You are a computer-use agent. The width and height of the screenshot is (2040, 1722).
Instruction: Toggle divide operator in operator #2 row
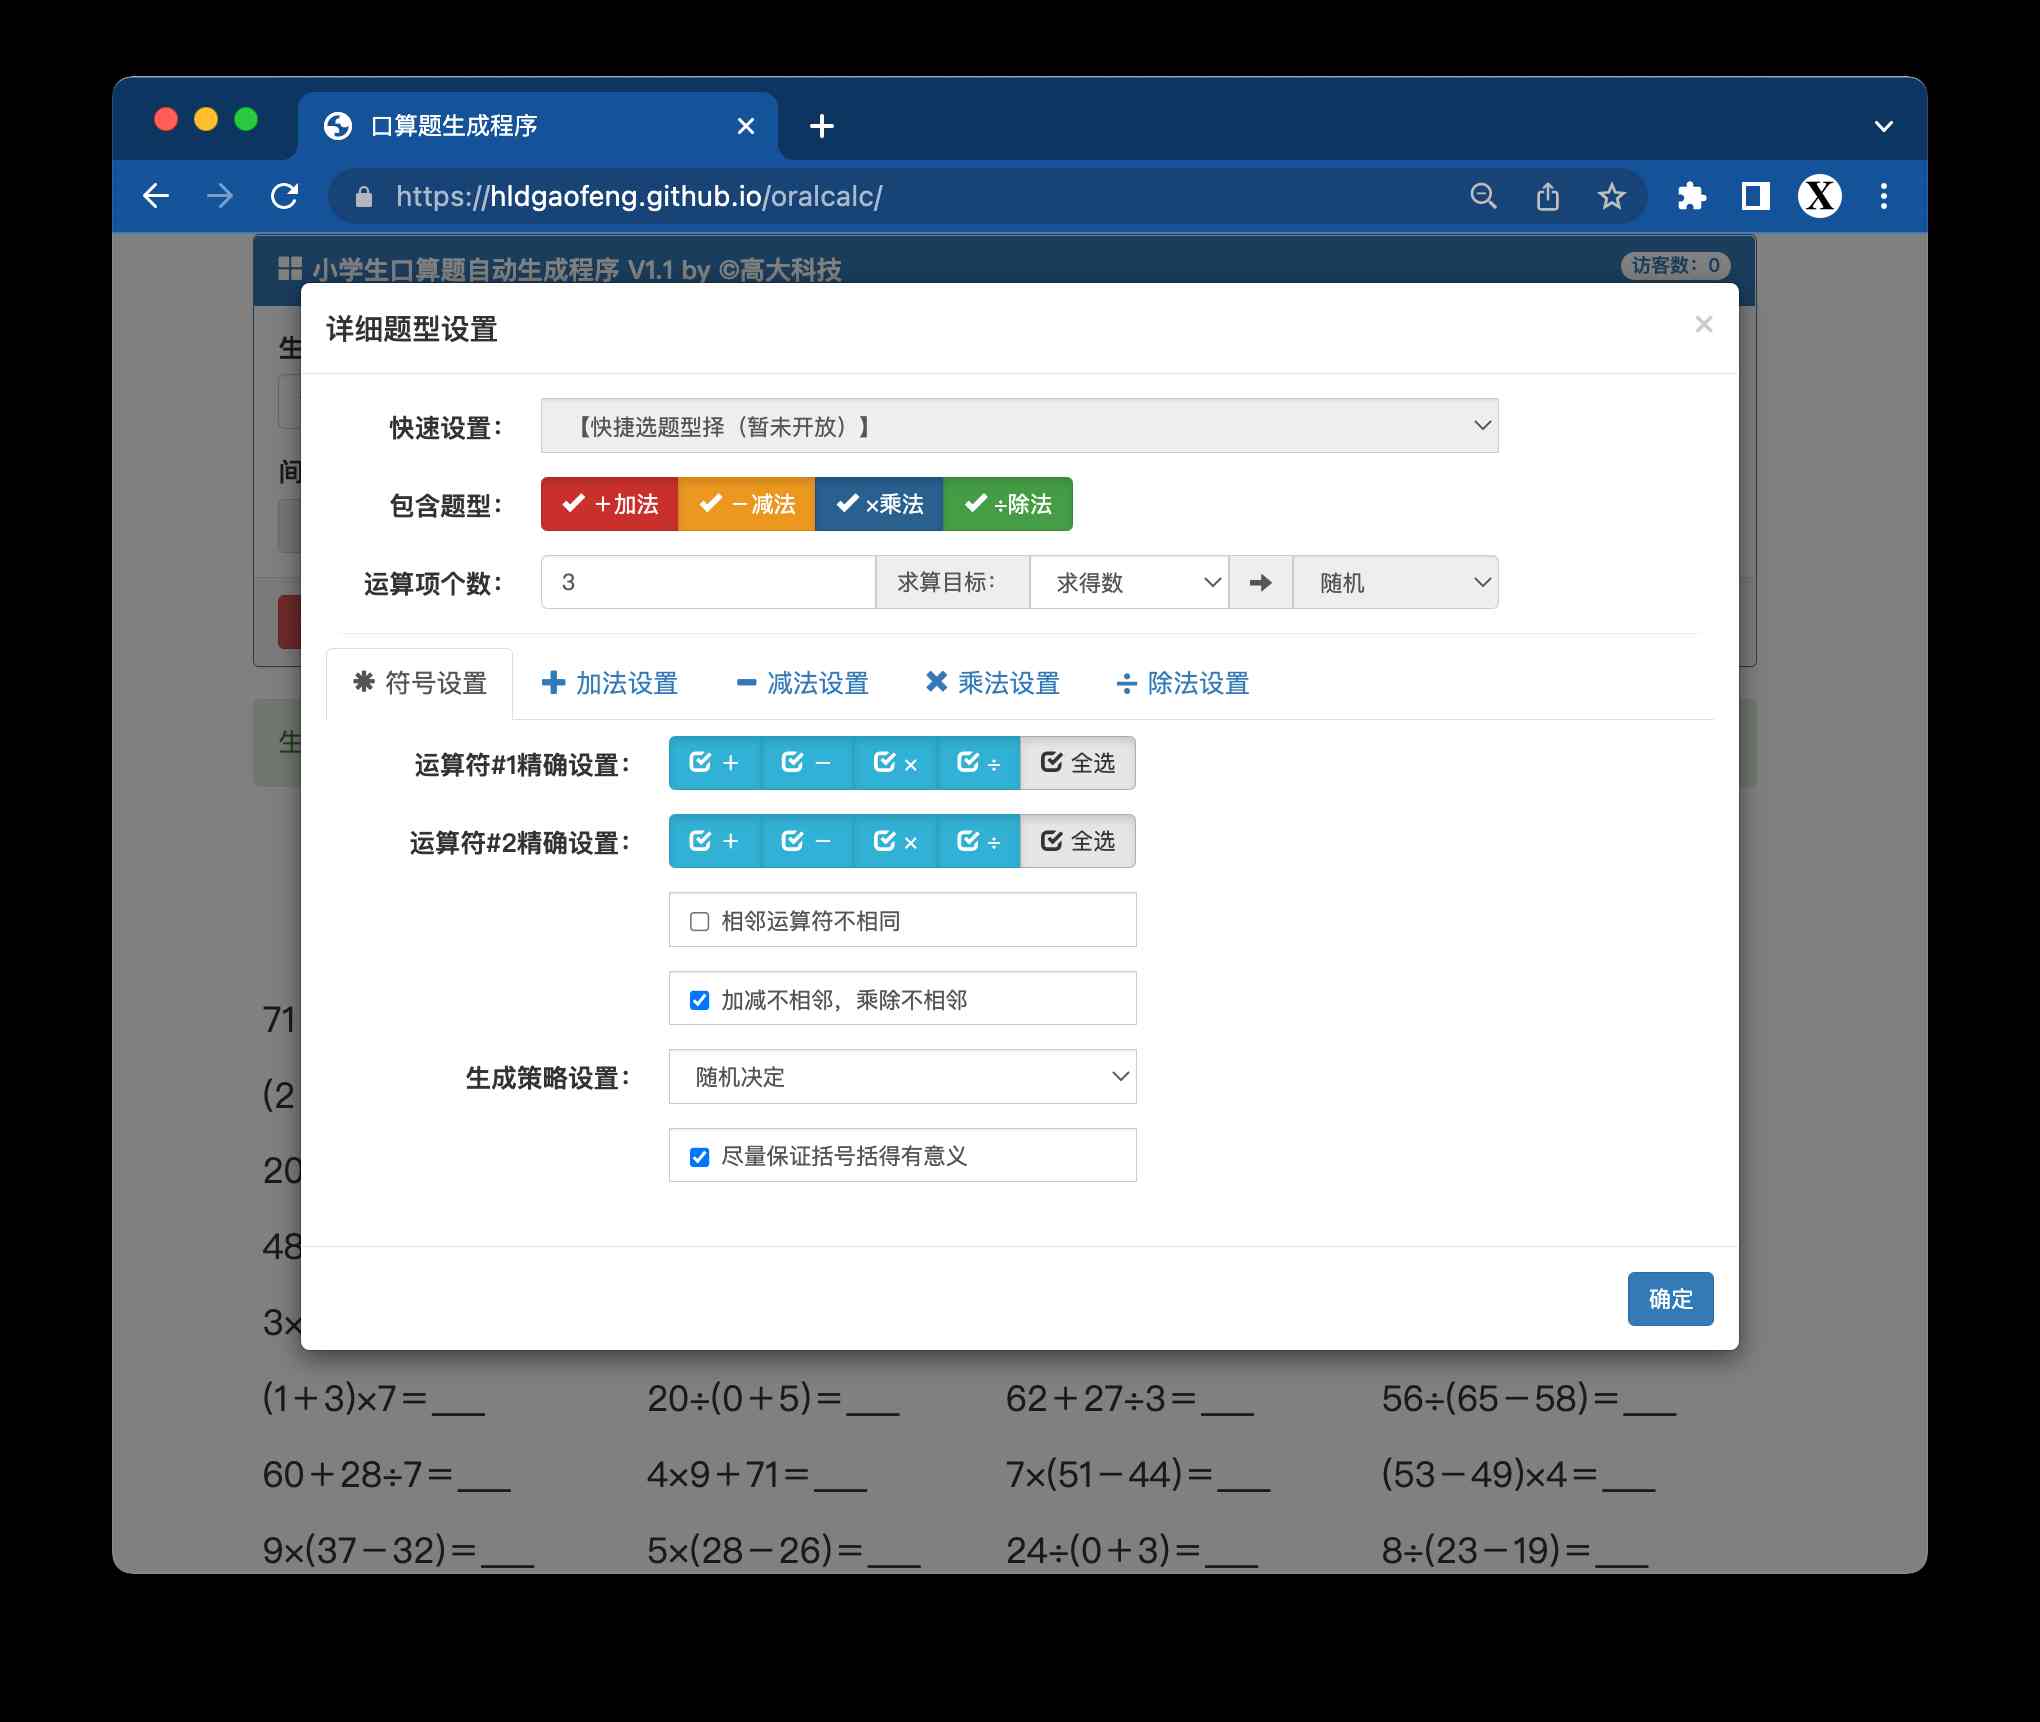[x=978, y=841]
